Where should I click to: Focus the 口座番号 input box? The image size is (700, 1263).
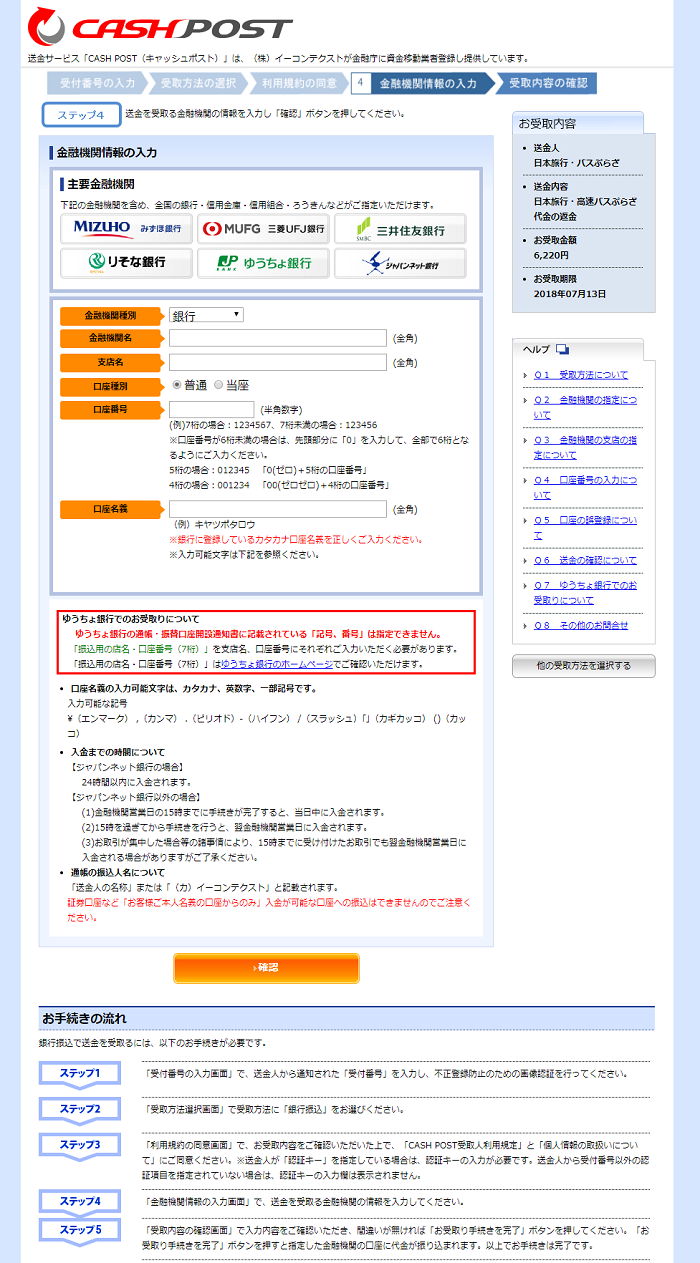(x=212, y=409)
